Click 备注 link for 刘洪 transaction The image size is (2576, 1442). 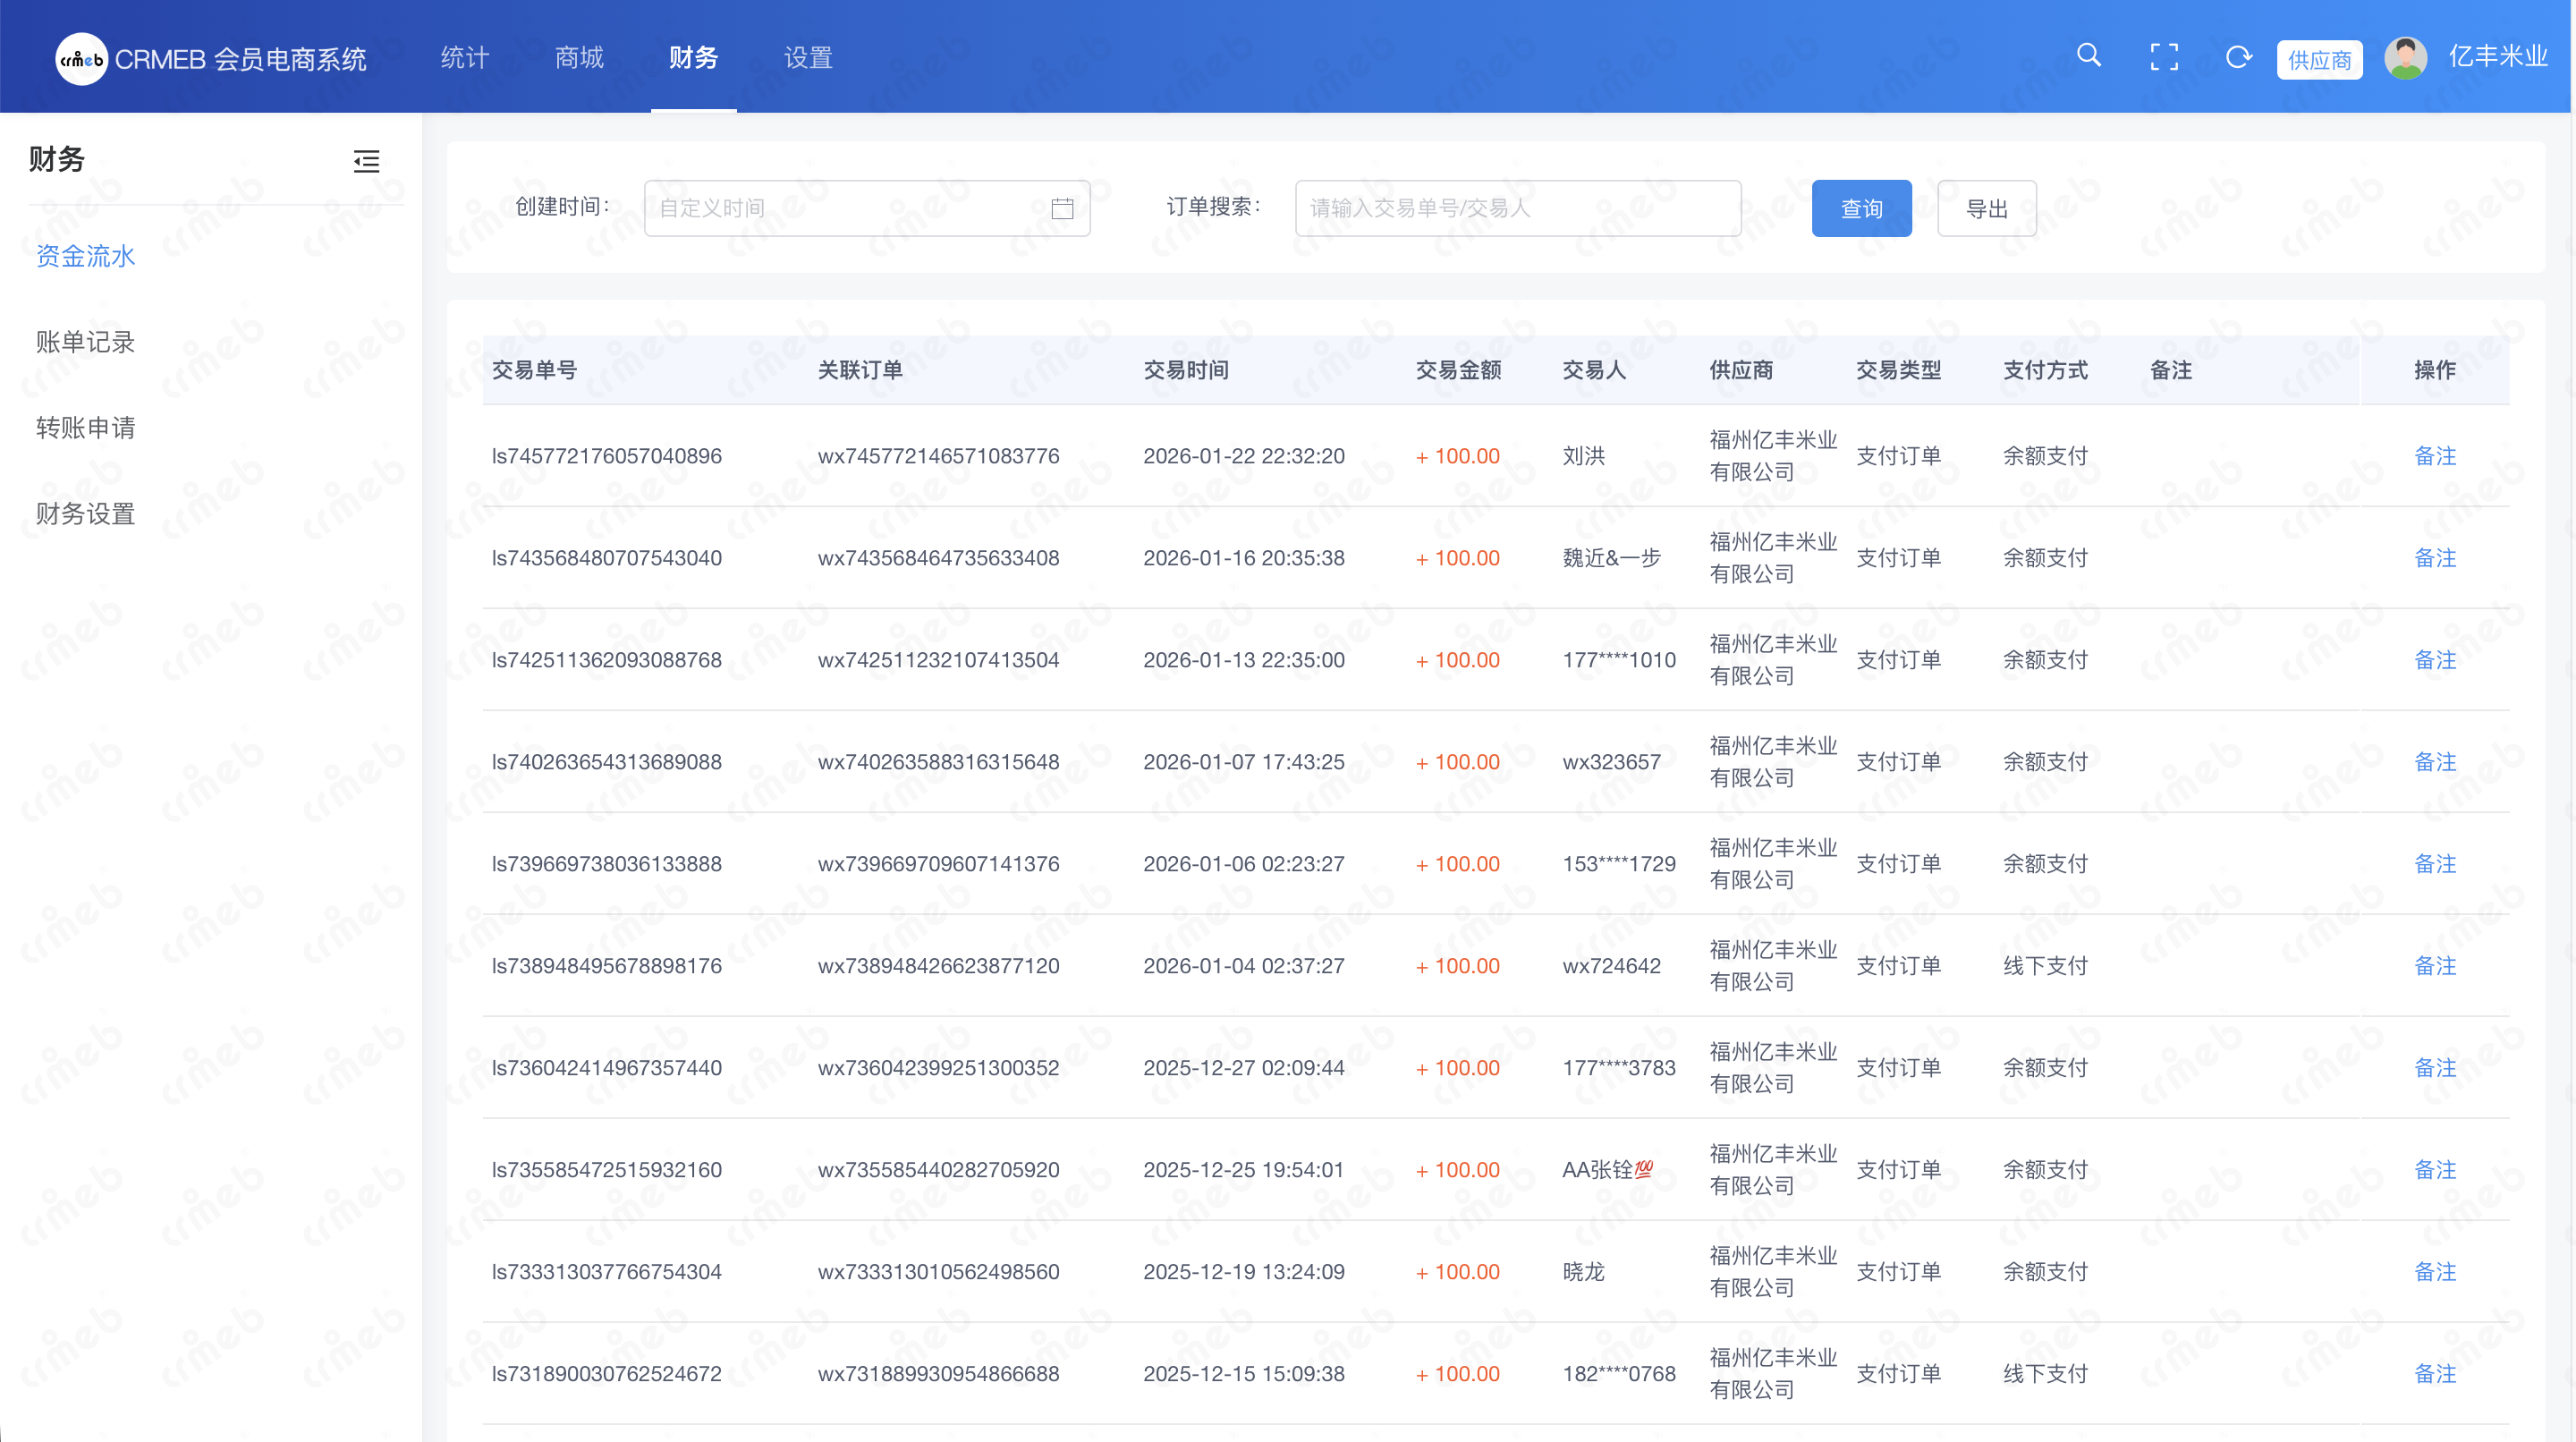[x=2434, y=456]
